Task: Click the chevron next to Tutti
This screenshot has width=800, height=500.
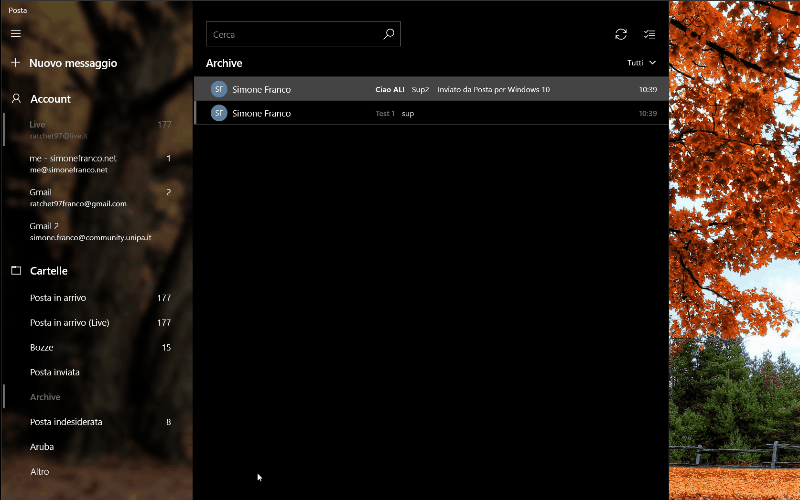Action: [x=653, y=63]
